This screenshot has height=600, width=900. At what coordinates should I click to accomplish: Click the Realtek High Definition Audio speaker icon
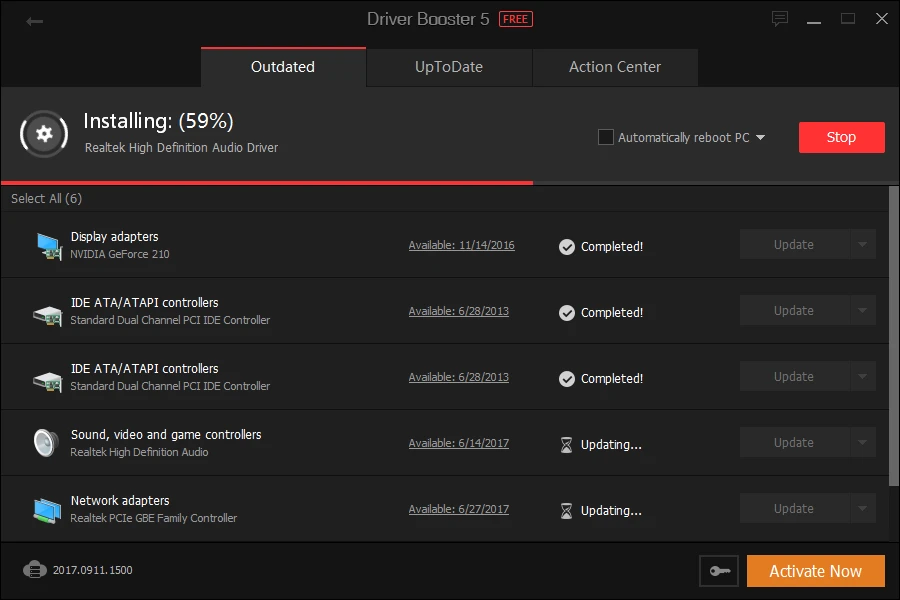click(x=45, y=442)
